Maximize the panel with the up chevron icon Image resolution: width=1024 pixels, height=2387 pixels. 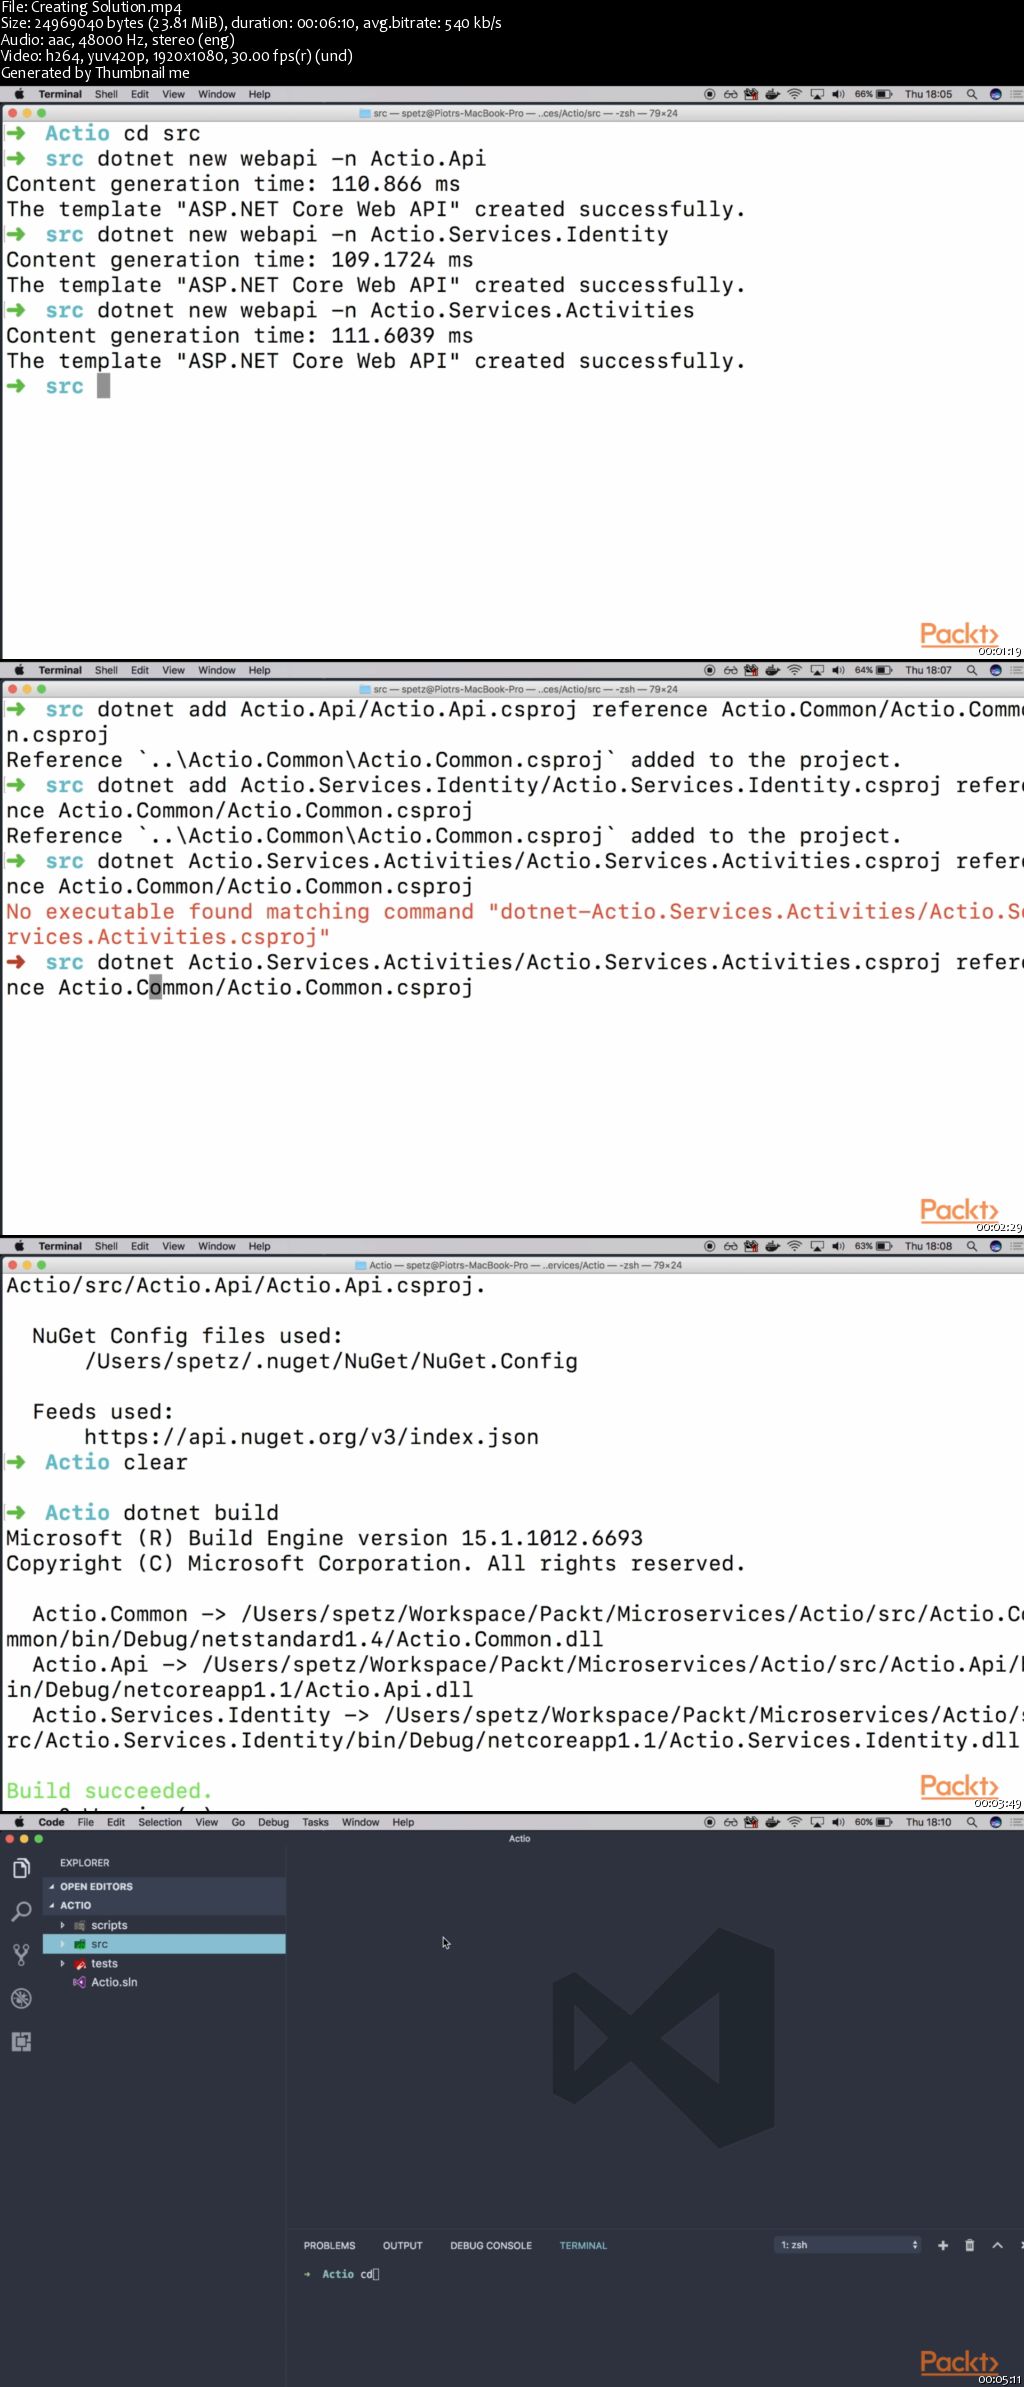click(997, 2245)
